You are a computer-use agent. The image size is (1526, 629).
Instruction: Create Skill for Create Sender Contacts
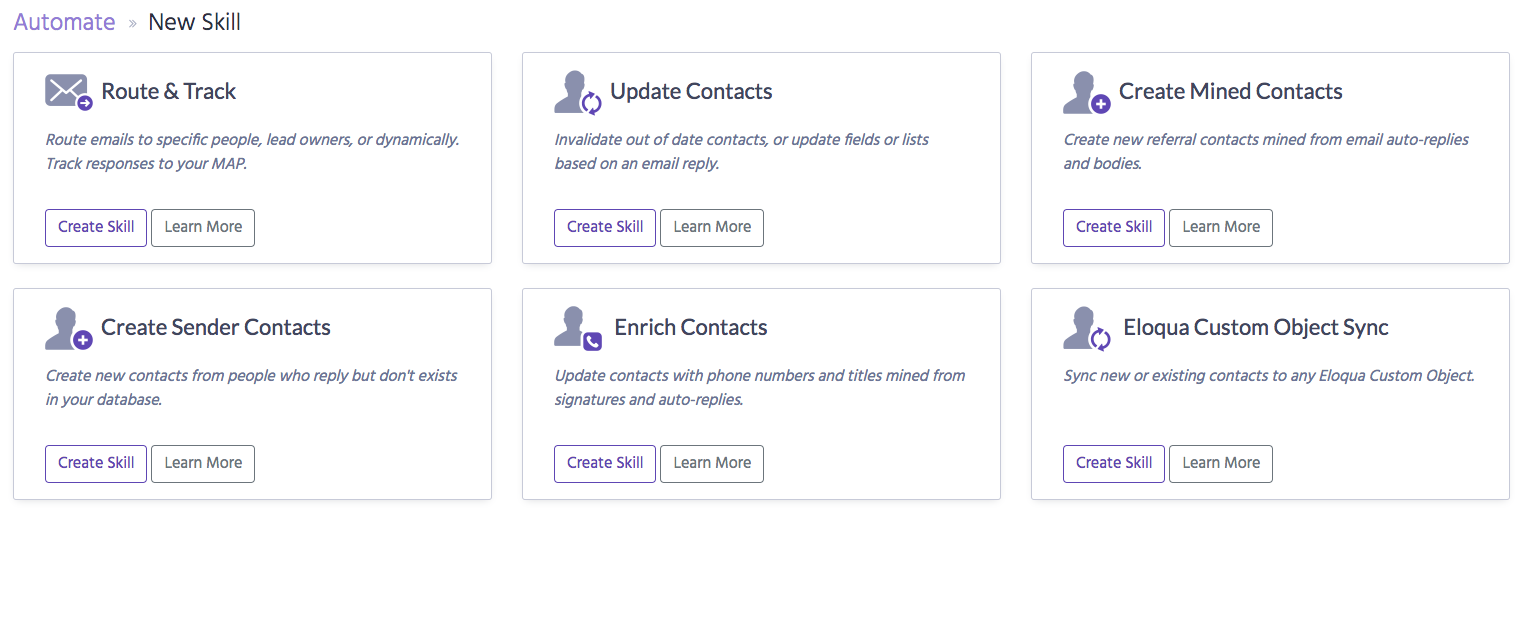96,463
